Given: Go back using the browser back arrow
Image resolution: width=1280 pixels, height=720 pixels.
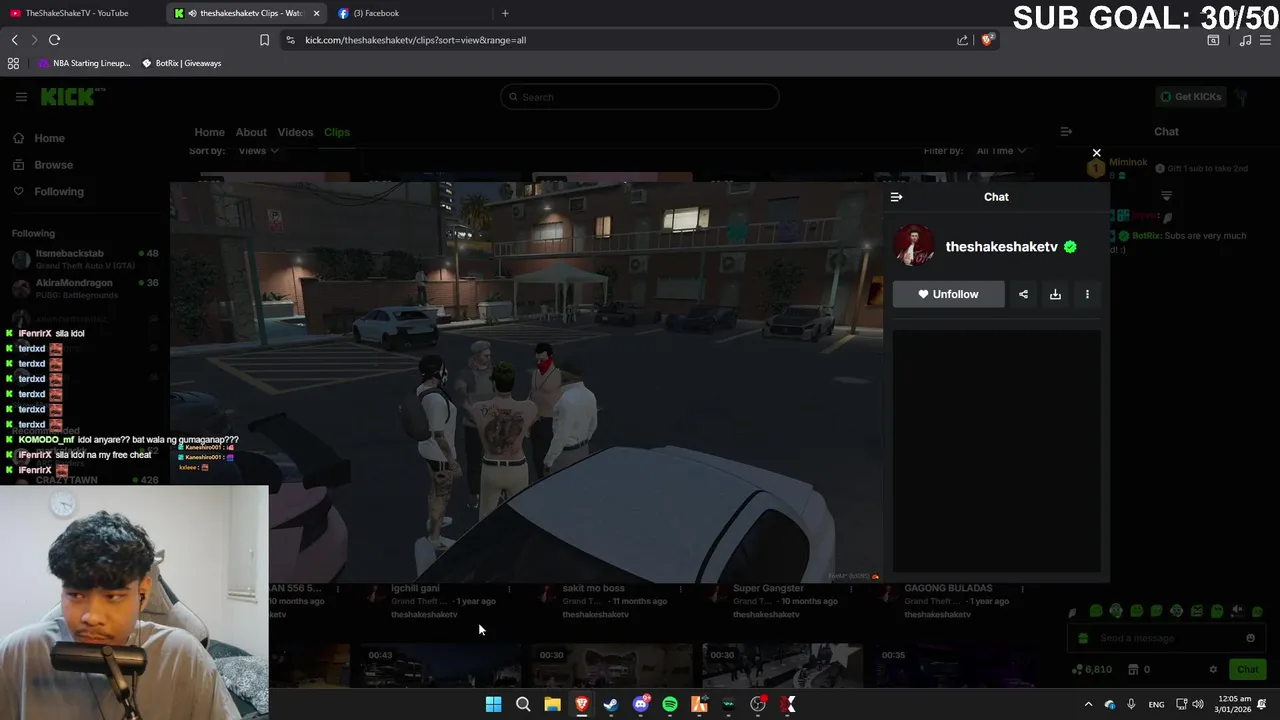Looking at the screenshot, I should [14, 40].
